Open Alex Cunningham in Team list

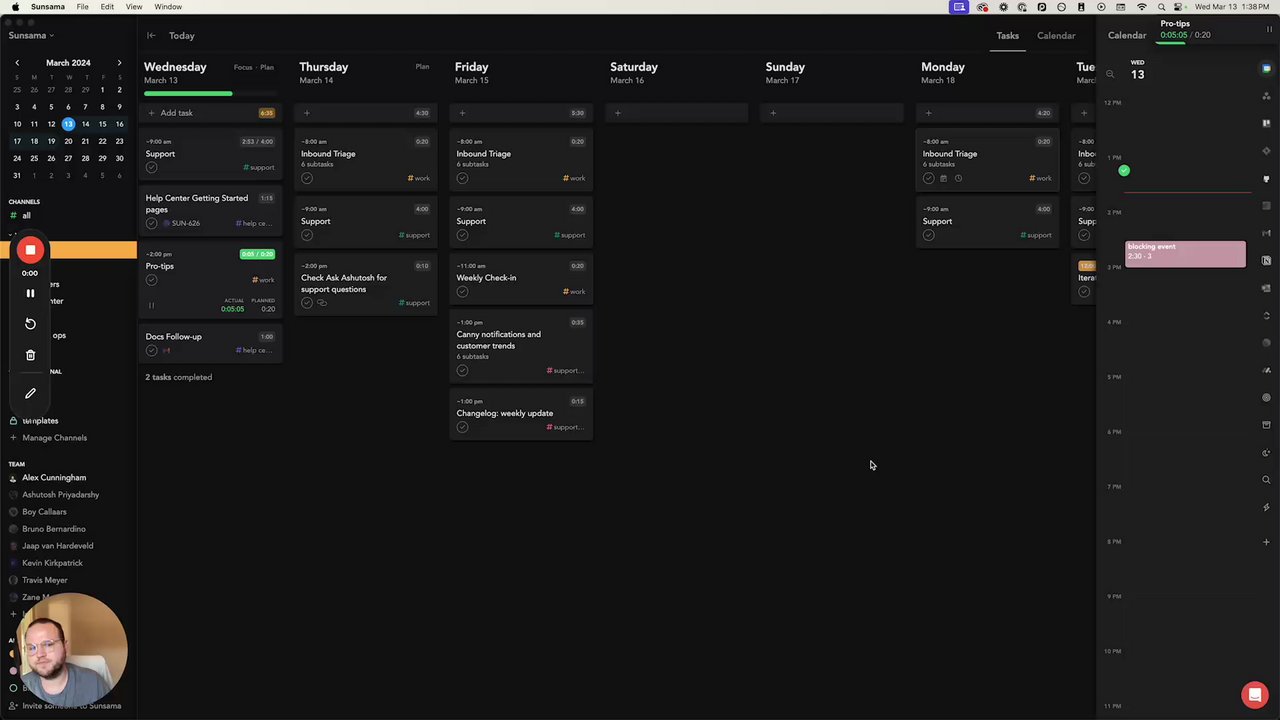54,478
